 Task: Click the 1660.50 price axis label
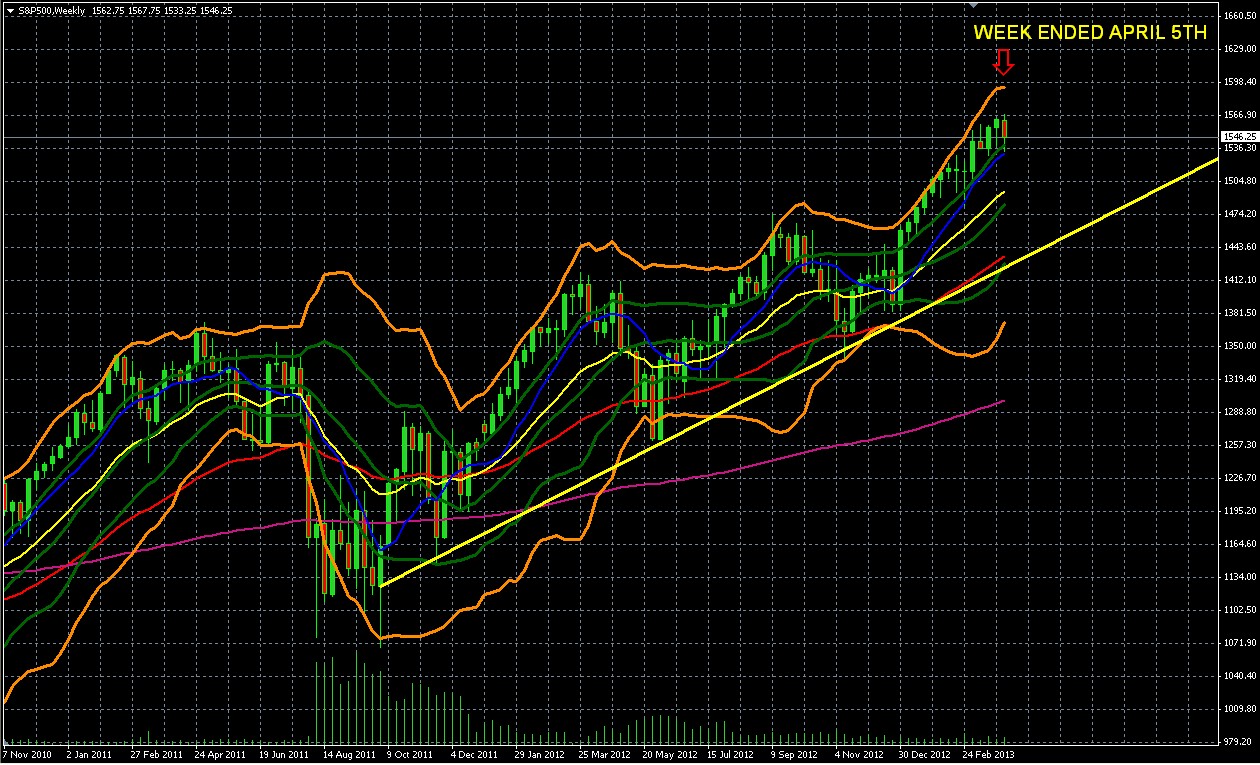1239,16
